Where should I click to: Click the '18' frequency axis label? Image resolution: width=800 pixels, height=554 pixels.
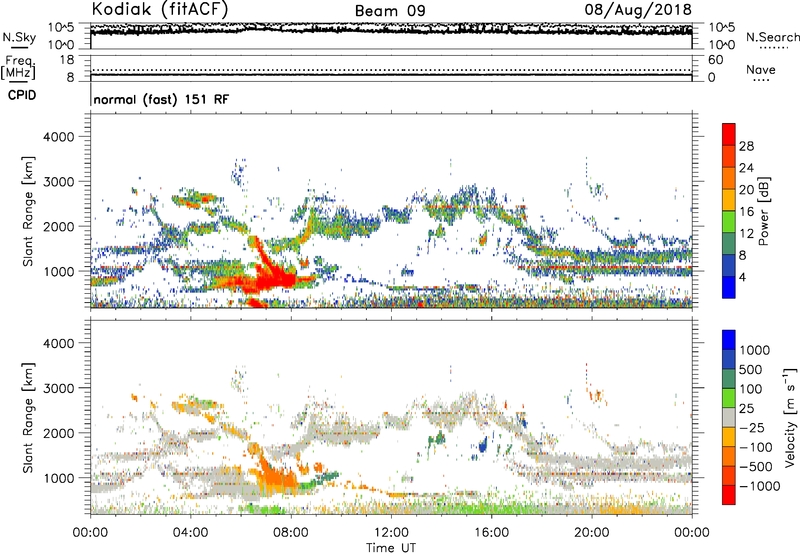(x=67, y=60)
